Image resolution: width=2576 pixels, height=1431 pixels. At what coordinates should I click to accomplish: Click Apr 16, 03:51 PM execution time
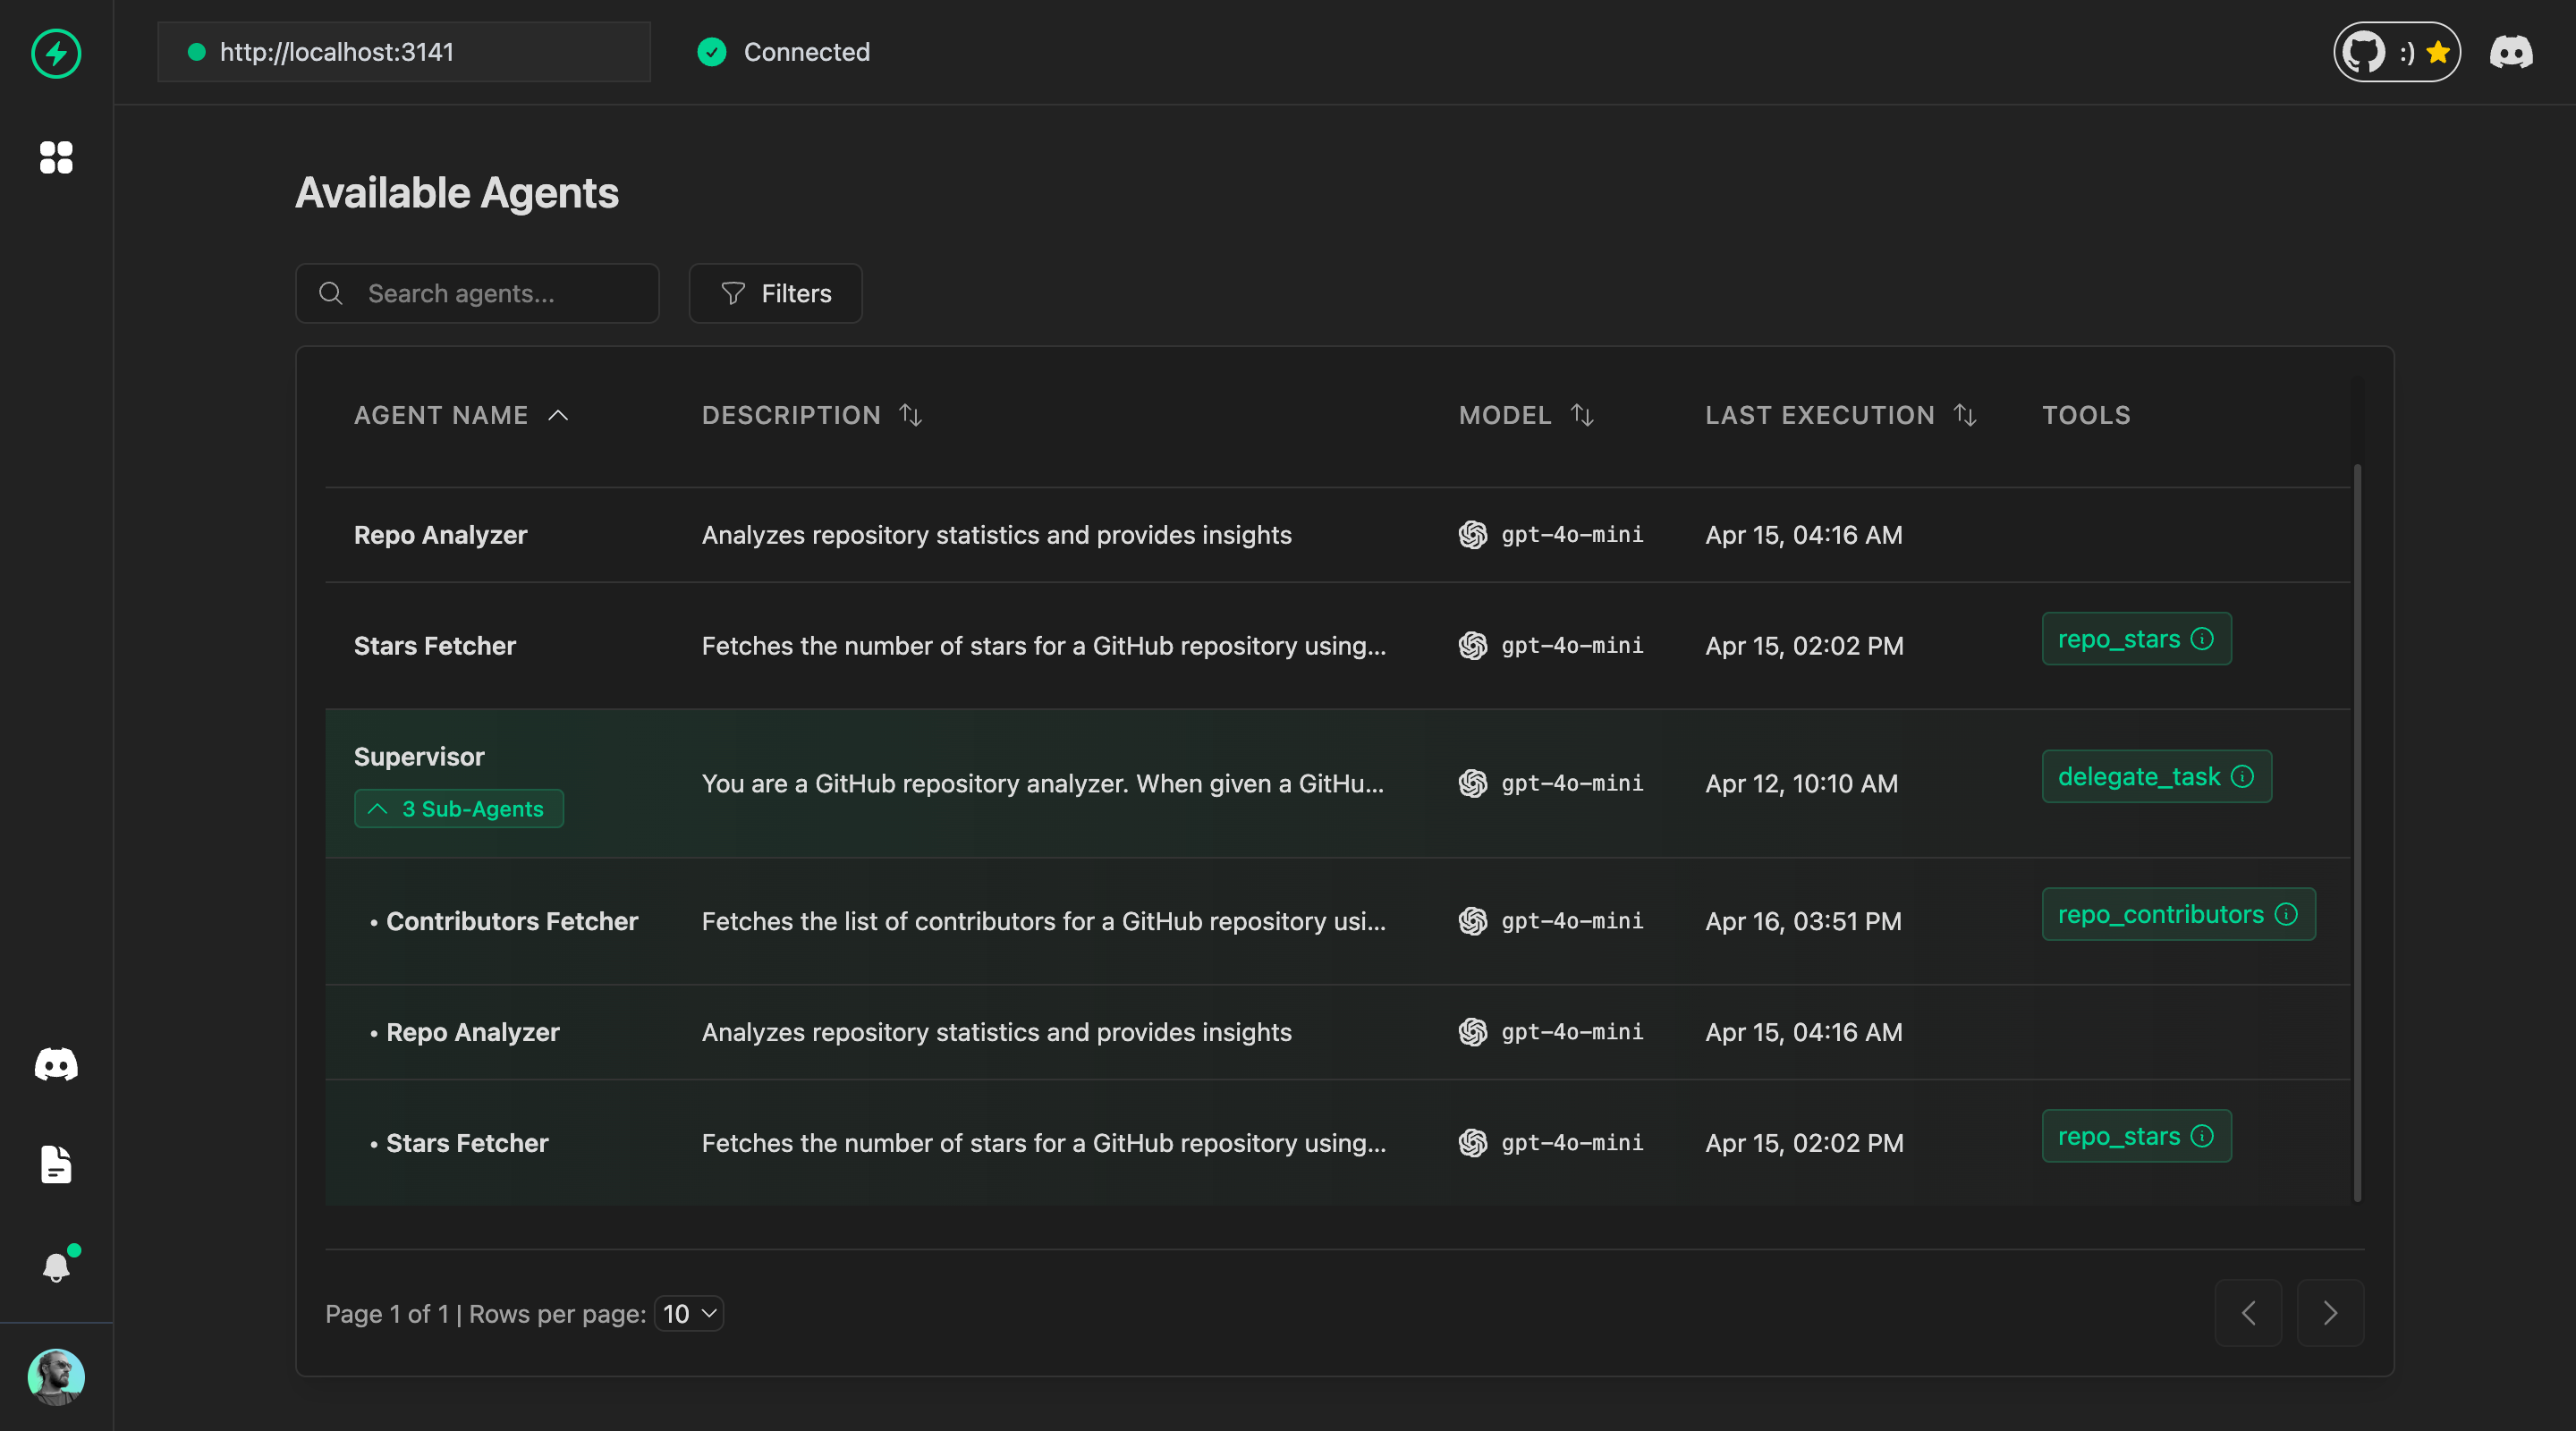pos(1803,921)
